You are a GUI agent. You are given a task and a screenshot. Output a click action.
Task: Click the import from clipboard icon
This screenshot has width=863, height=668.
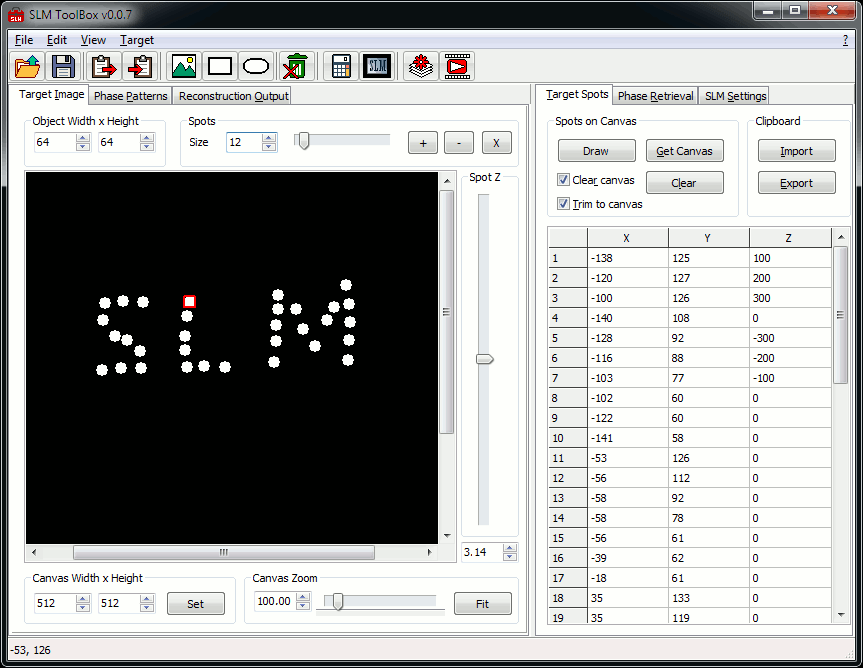point(140,67)
